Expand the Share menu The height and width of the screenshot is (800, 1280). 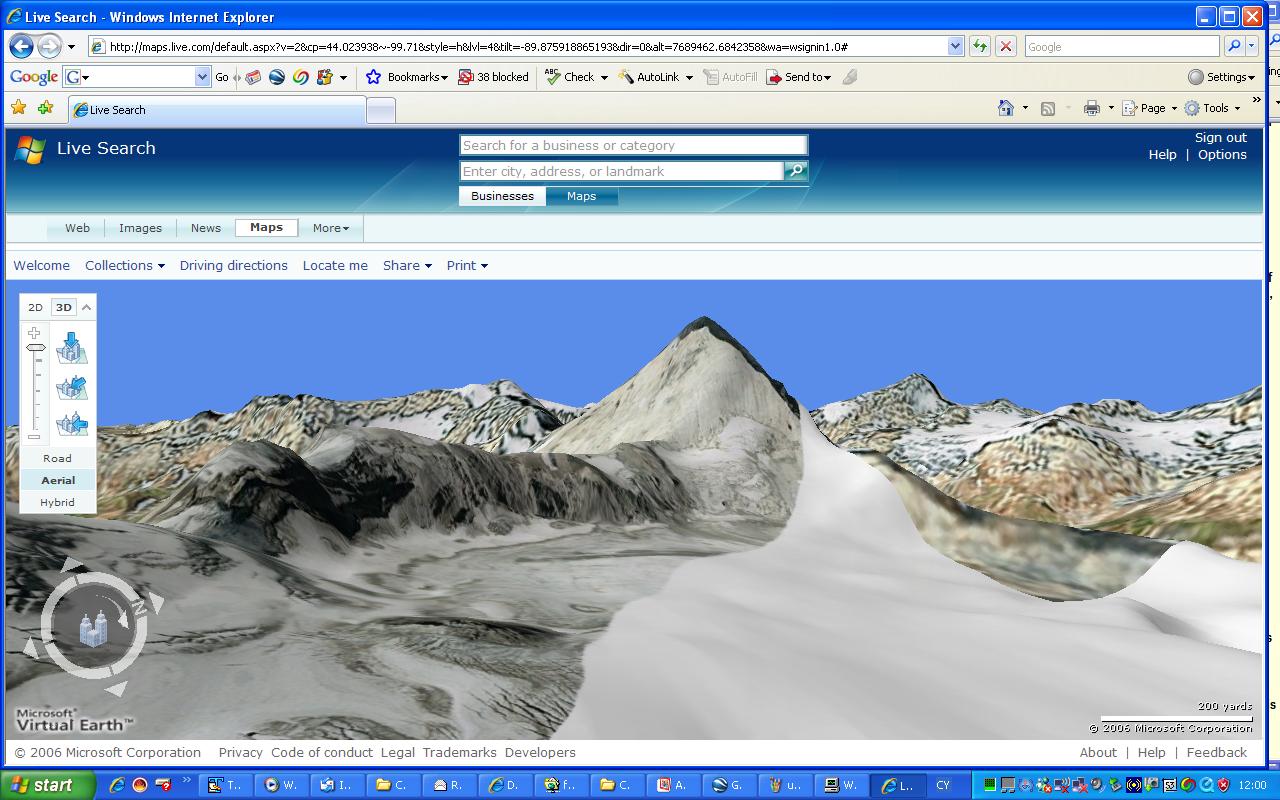point(407,265)
